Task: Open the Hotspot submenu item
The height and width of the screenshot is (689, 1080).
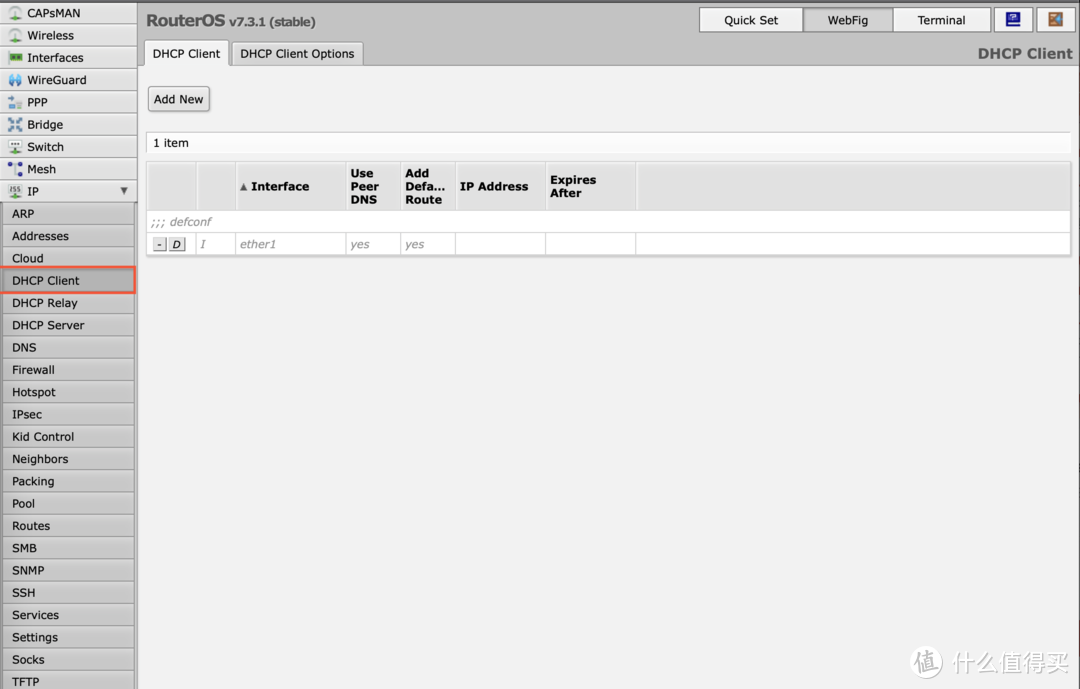Action: 68,392
